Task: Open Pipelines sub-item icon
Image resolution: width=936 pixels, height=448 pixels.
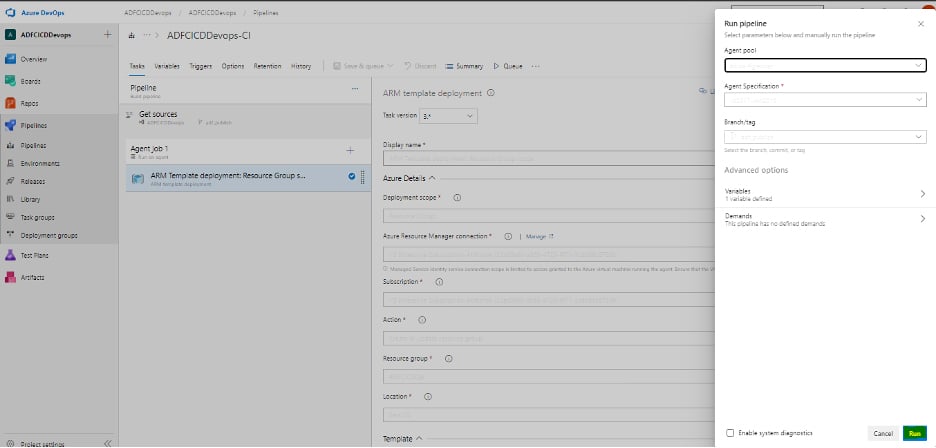Action: [x=10, y=145]
